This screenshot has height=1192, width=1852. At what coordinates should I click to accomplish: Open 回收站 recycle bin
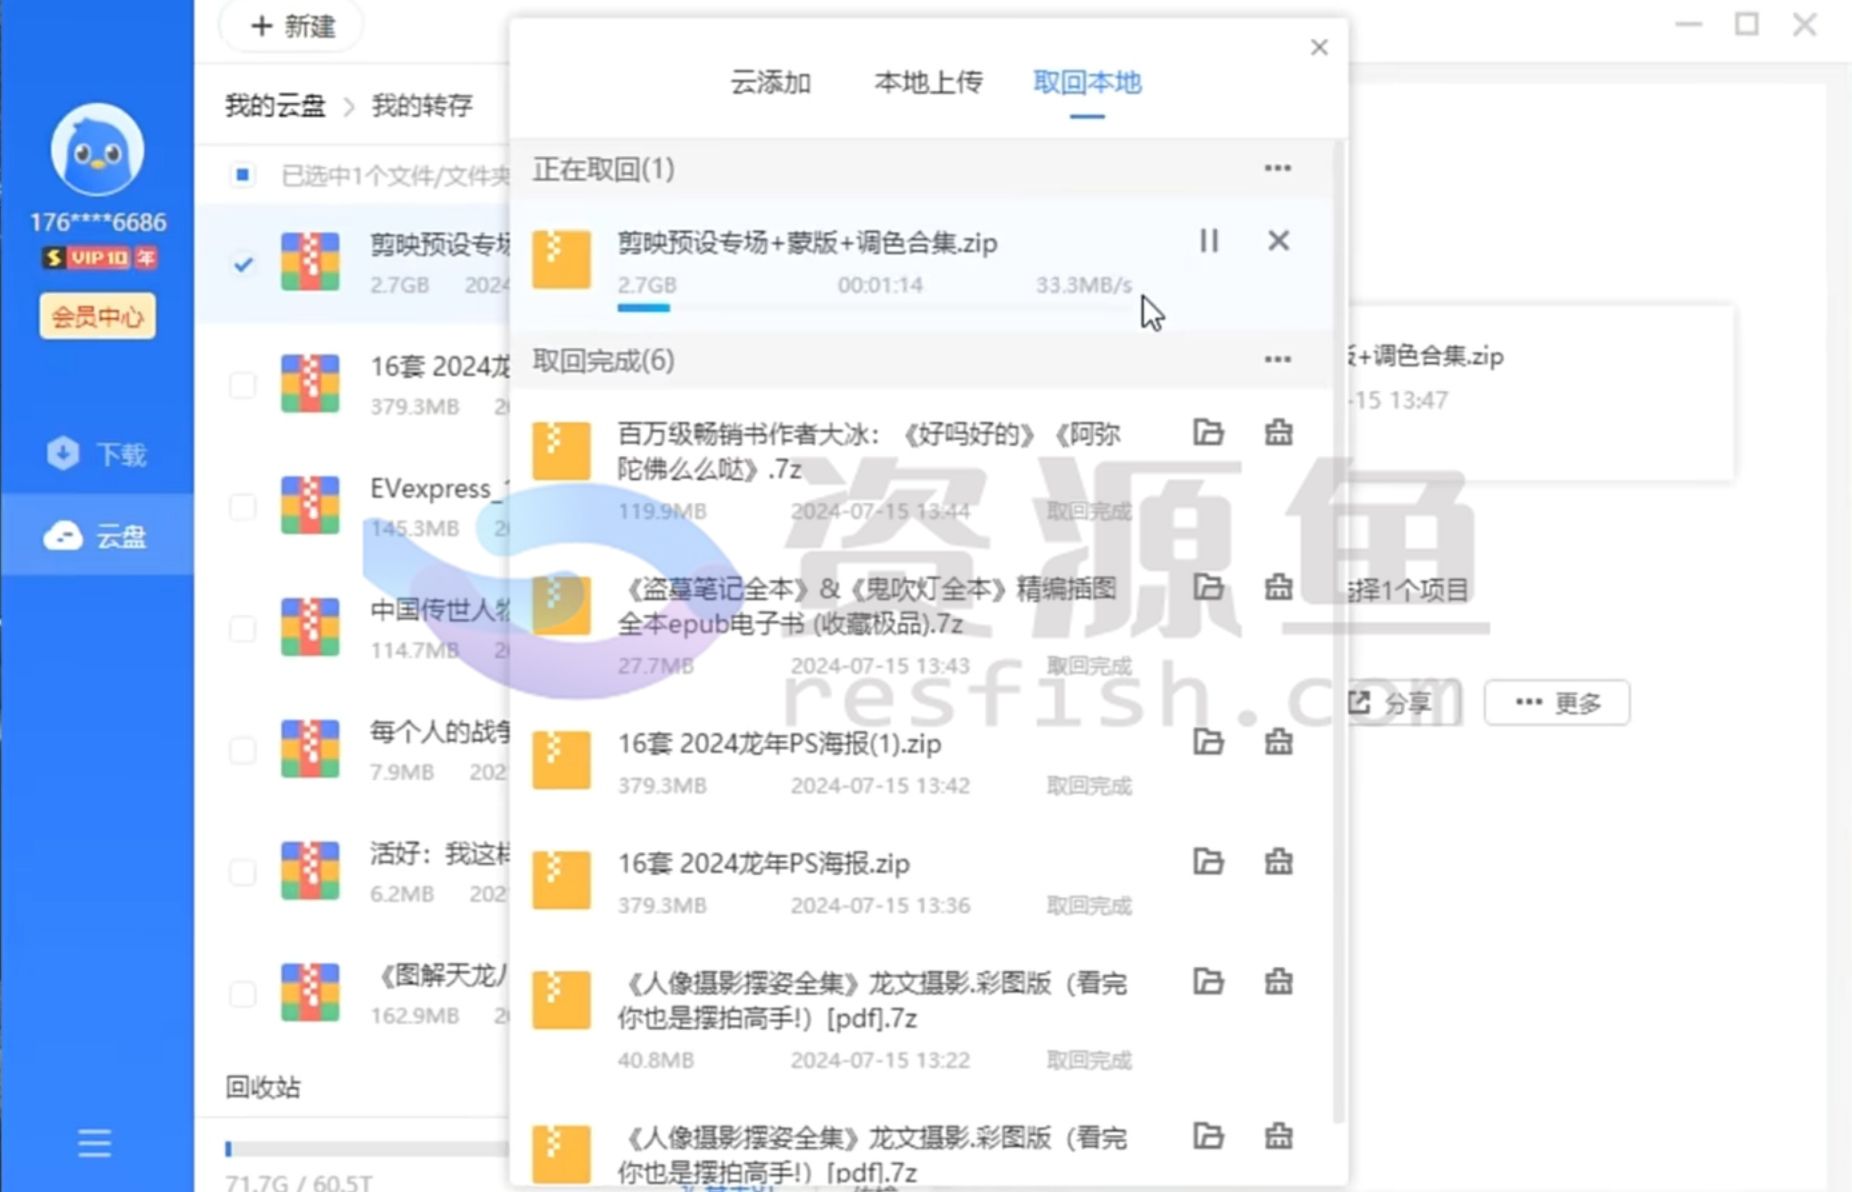[x=262, y=1087]
